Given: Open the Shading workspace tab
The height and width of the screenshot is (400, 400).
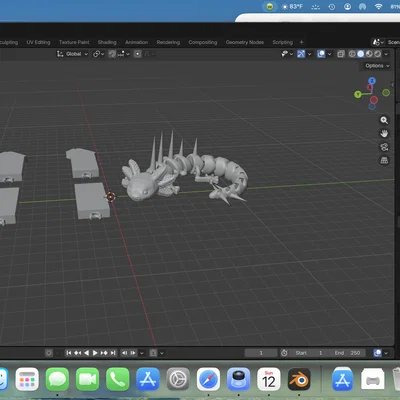Looking at the screenshot, I should click(x=107, y=42).
